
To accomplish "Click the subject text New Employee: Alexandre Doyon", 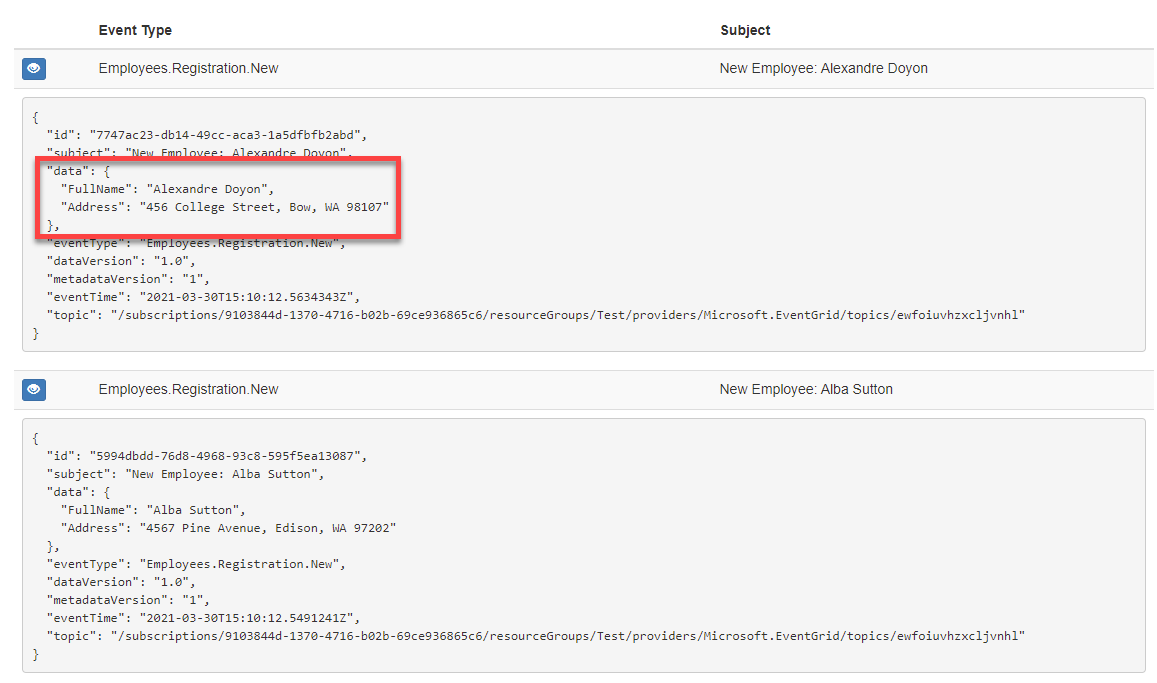I will pos(823,68).
